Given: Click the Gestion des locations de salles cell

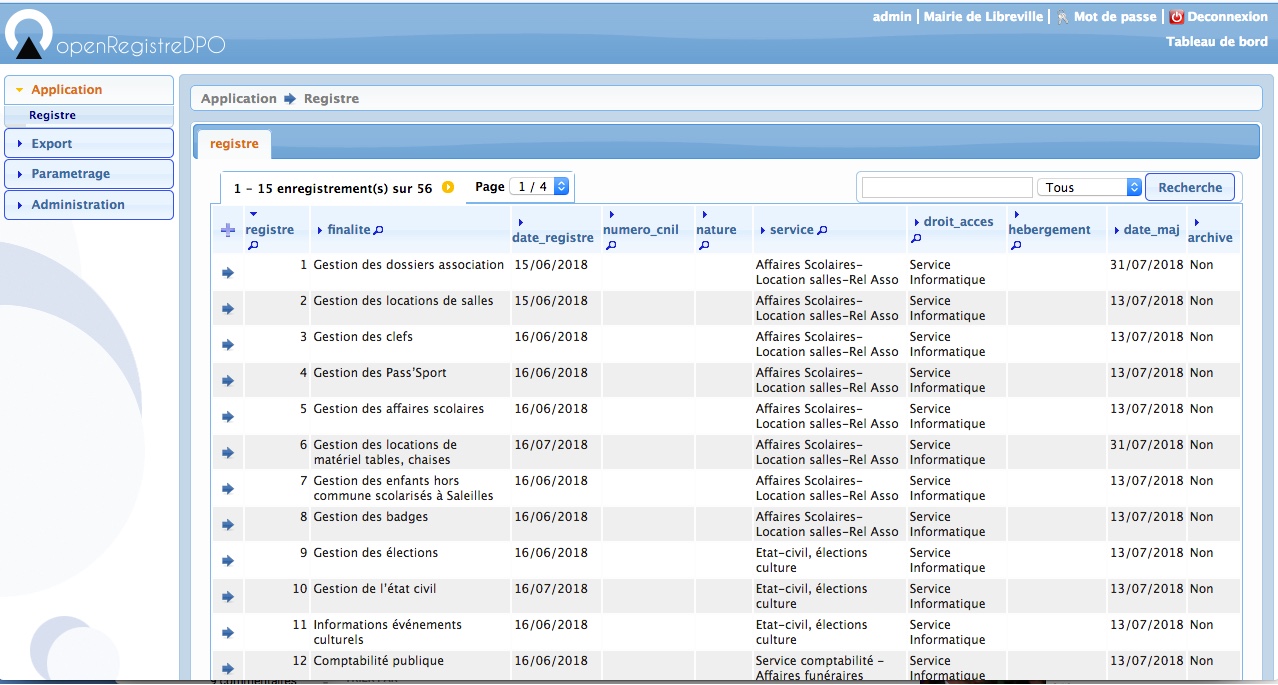Looking at the screenshot, I should pos(403,301).
